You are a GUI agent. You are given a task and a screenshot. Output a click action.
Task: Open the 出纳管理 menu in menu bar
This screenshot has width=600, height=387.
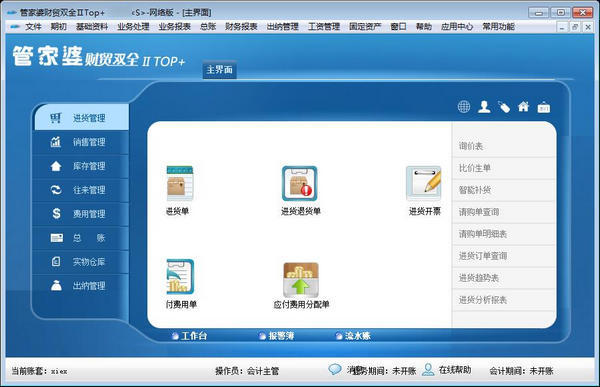pyautogui.click(x=282, y=26)
